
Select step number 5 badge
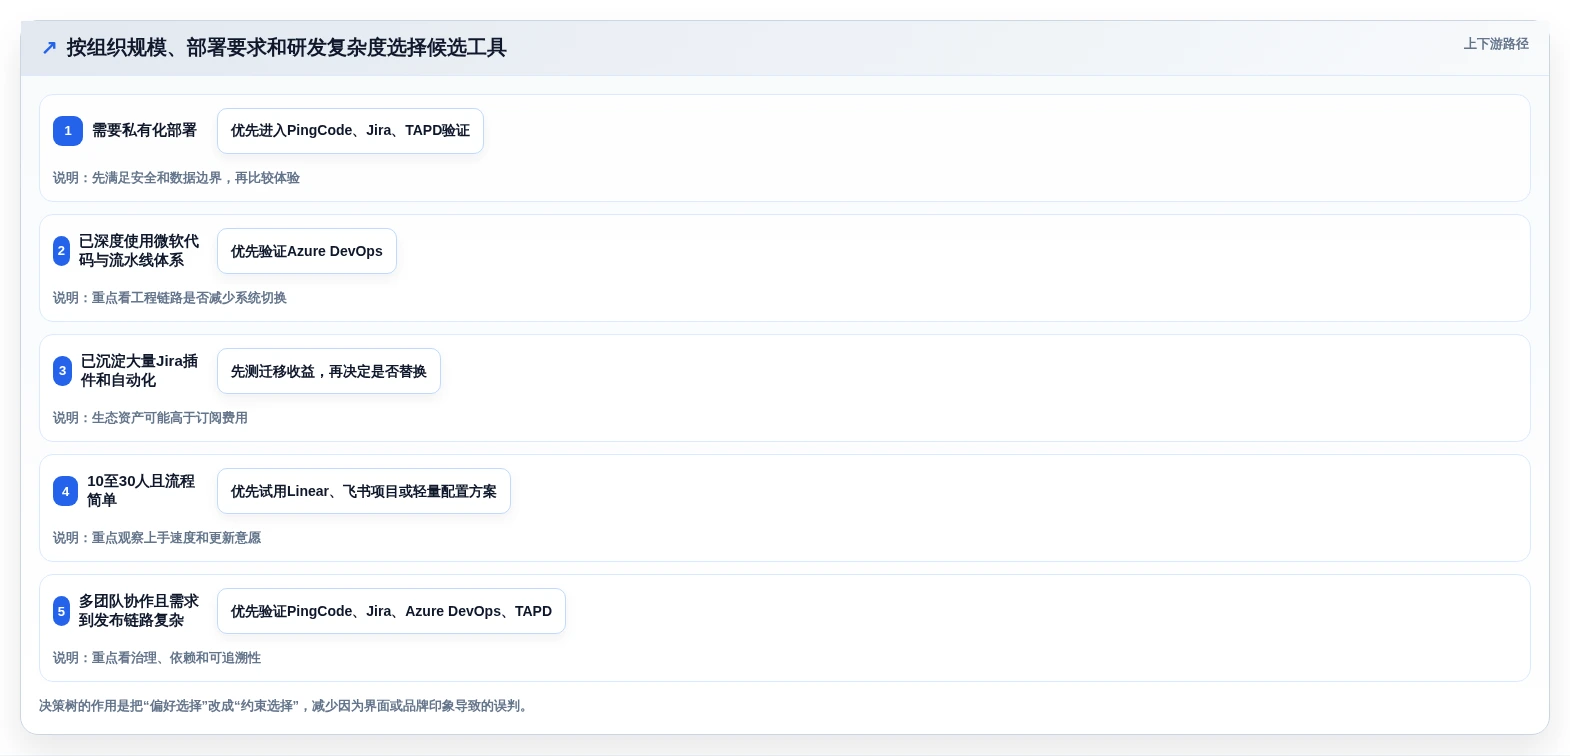[61, 611]
